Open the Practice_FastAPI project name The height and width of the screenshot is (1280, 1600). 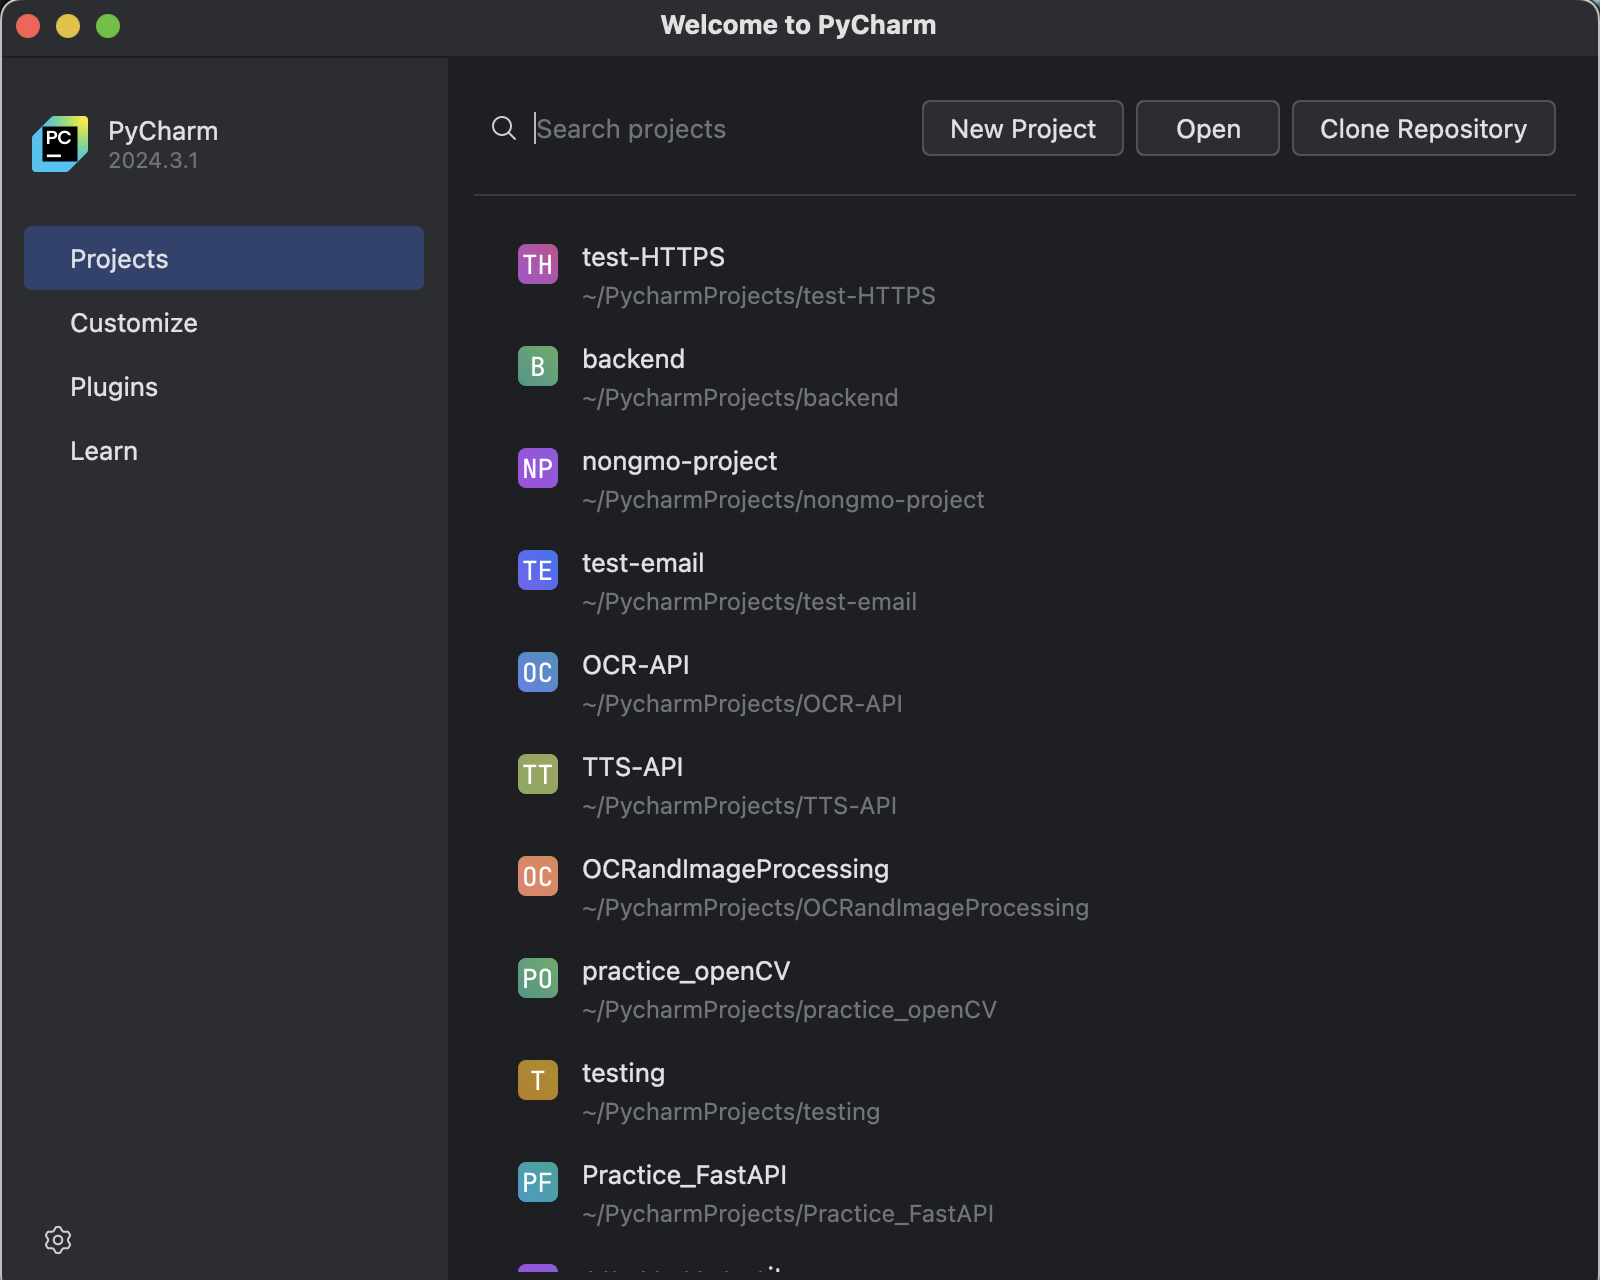[684, 1175]
